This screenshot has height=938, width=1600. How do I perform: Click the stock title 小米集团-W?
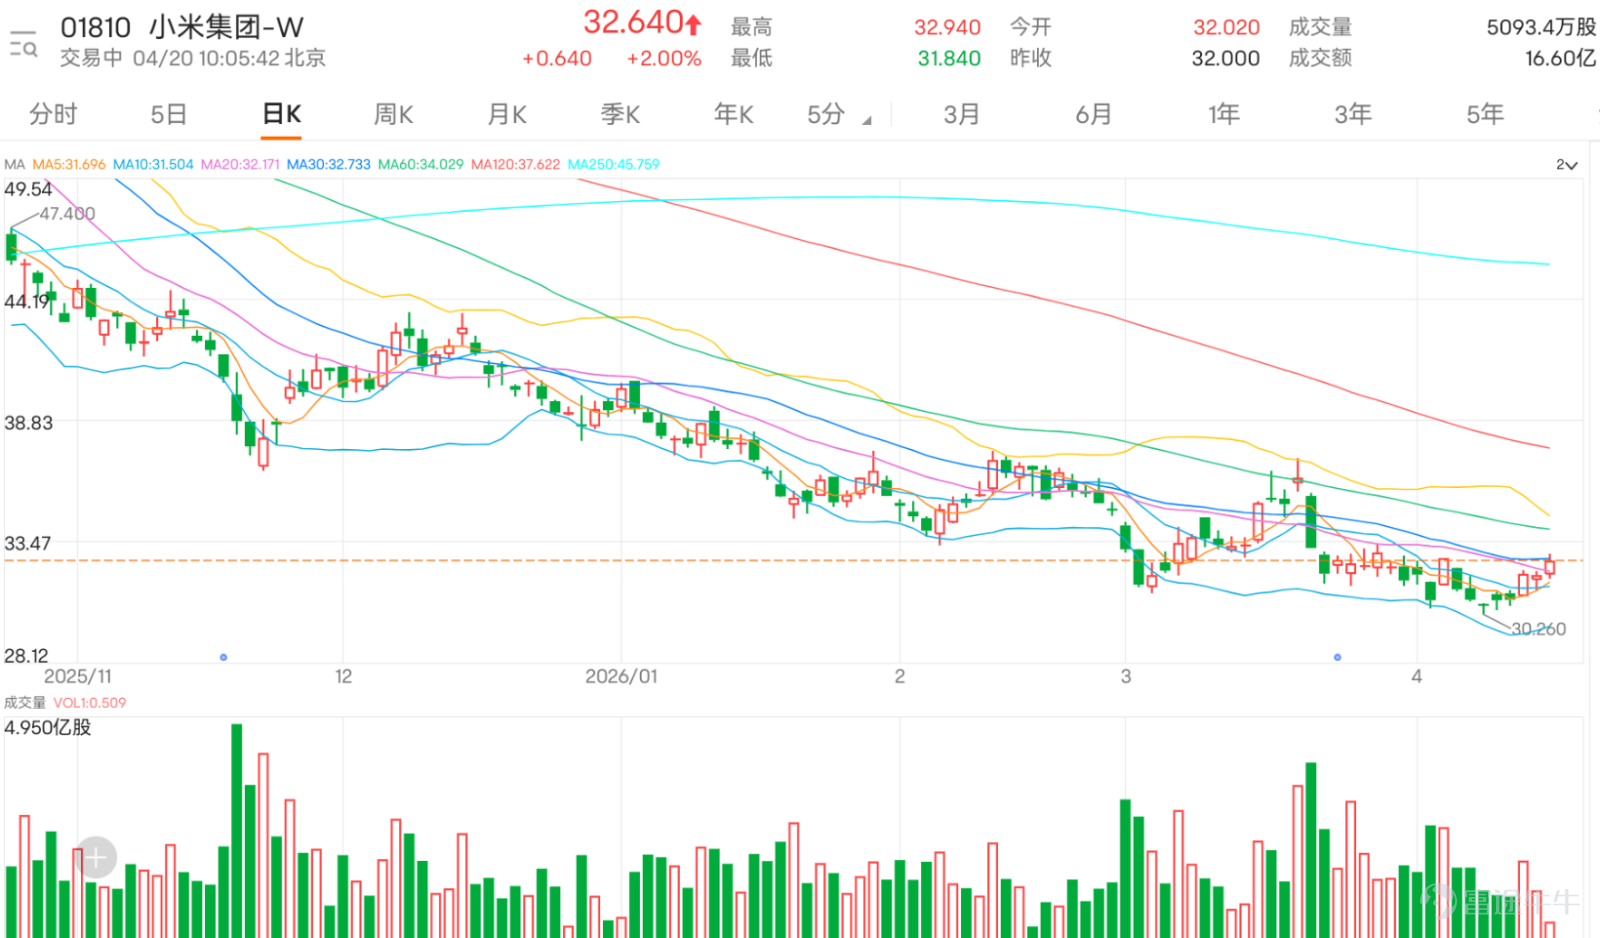coord(227,27)
